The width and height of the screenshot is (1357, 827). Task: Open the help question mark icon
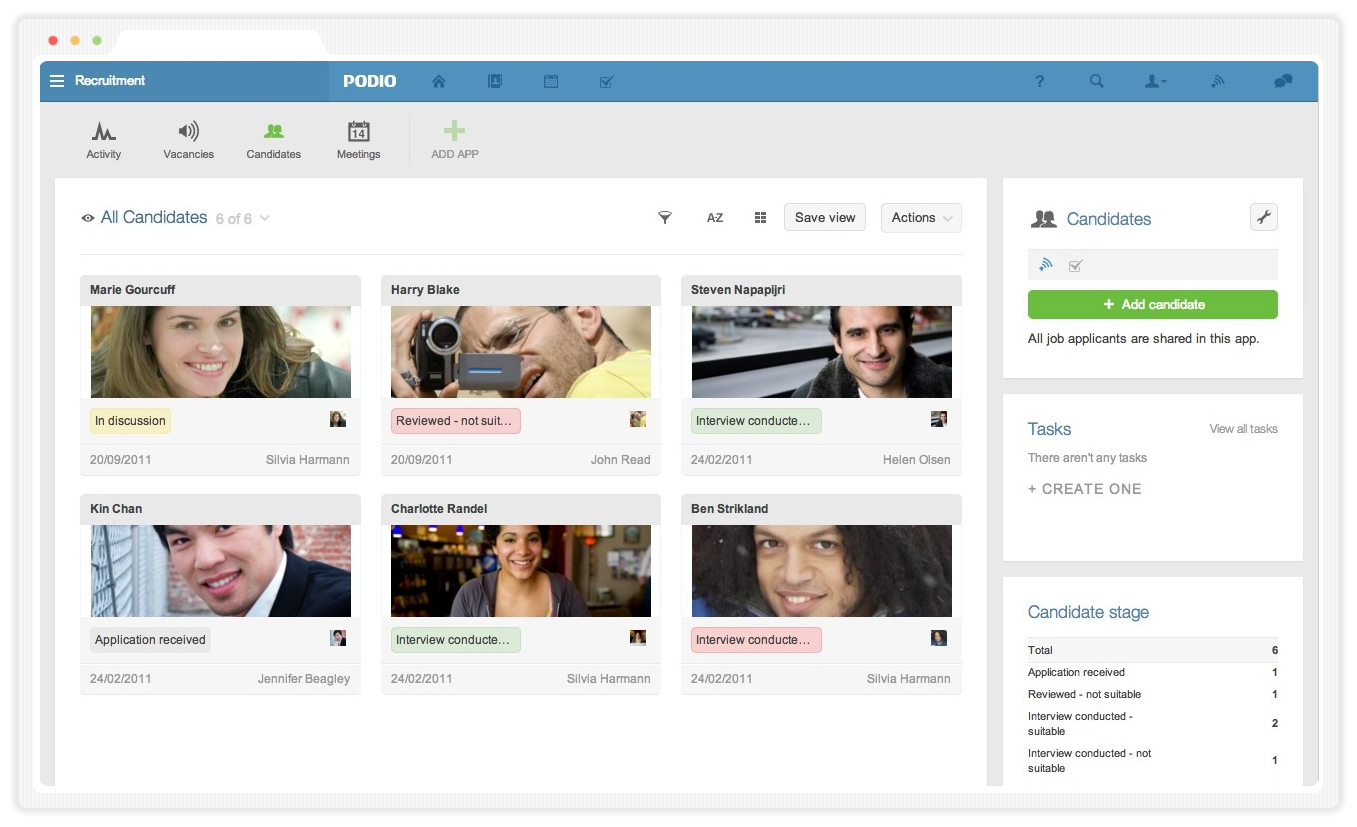1039,82
